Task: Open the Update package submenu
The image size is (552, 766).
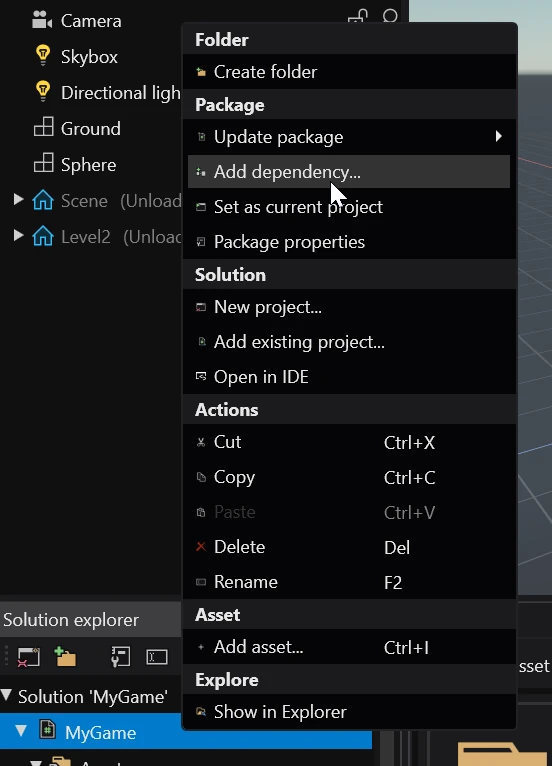Action: [349, 137]
